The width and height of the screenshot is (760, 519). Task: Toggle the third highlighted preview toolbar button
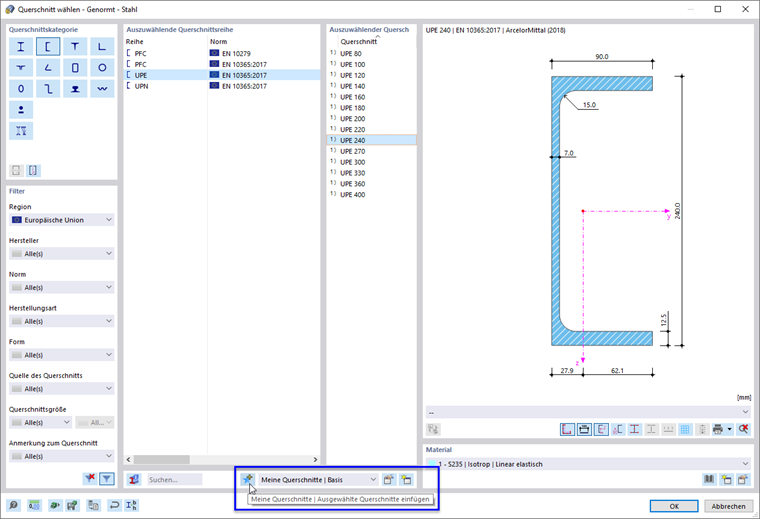click(x=601, y=429)
